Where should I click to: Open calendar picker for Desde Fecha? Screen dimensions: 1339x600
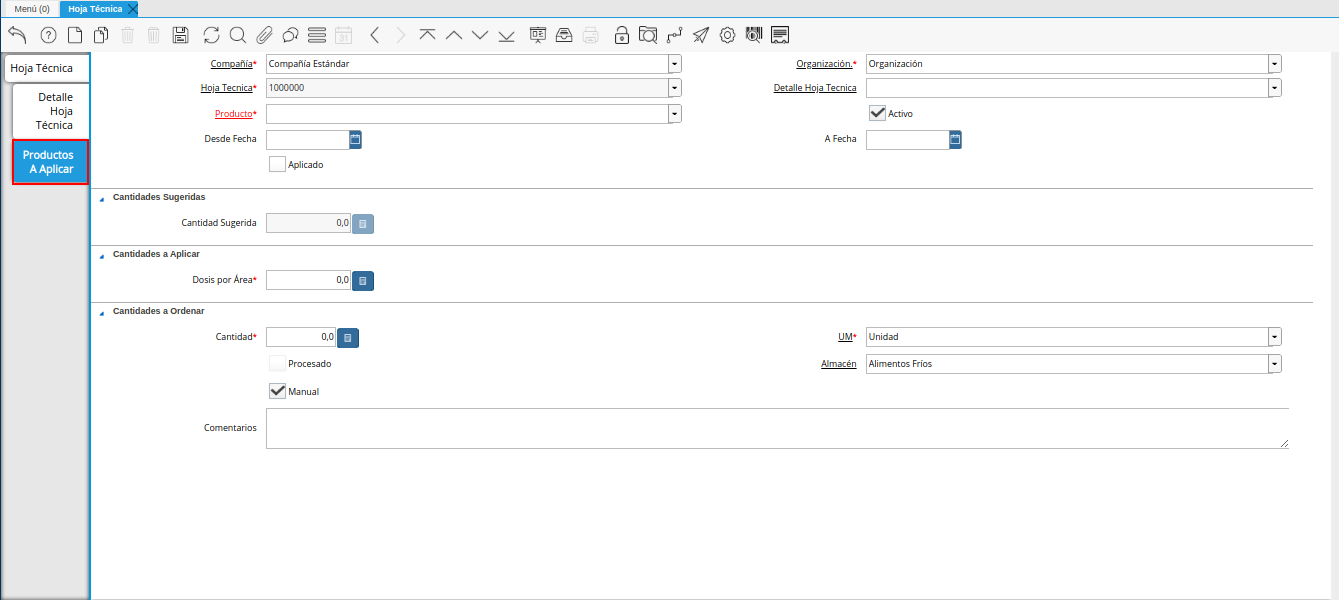(355, 139)
